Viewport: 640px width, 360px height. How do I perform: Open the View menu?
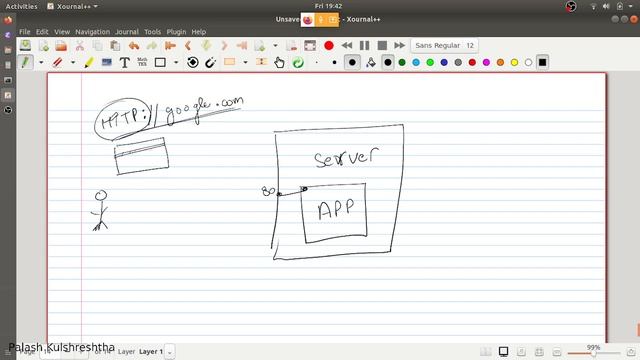tap(62, 31)
